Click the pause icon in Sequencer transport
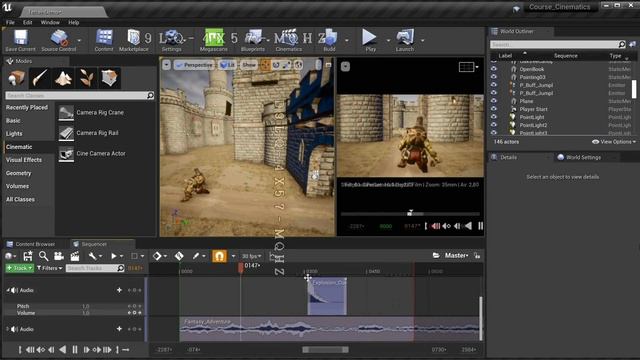Viewport: 640px width, 360px height. tap(75, 350)
